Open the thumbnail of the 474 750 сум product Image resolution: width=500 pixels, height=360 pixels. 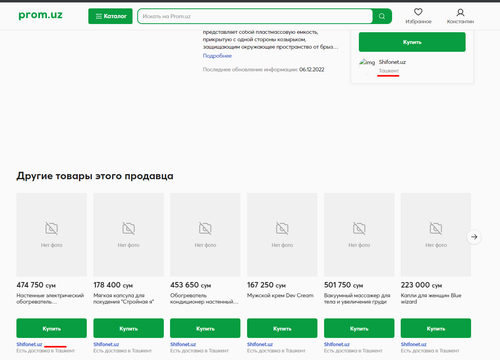(52, 235)
